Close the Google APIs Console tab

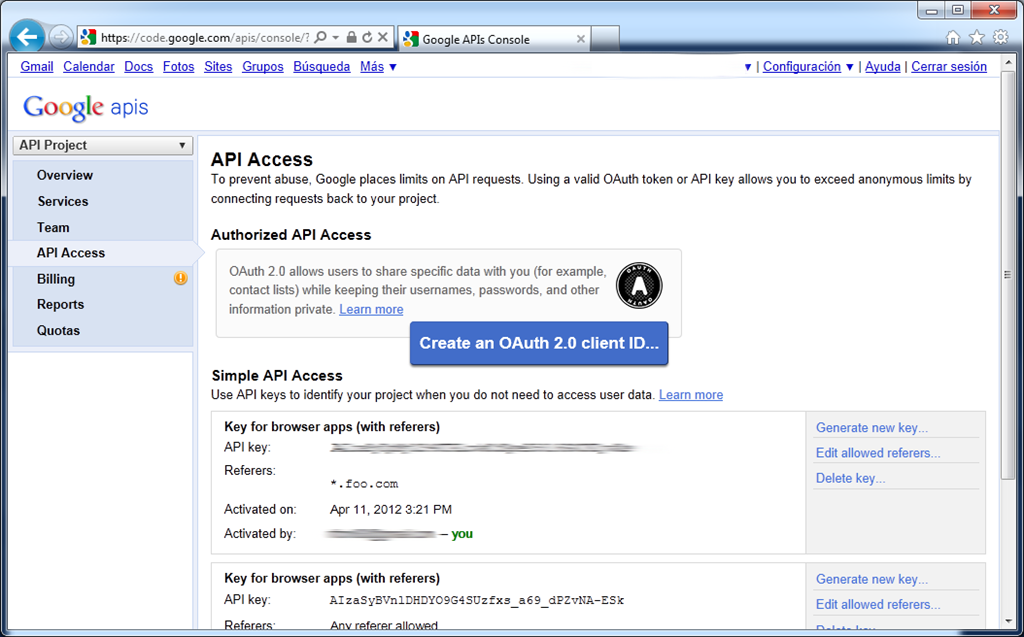(x=581, y=39)
